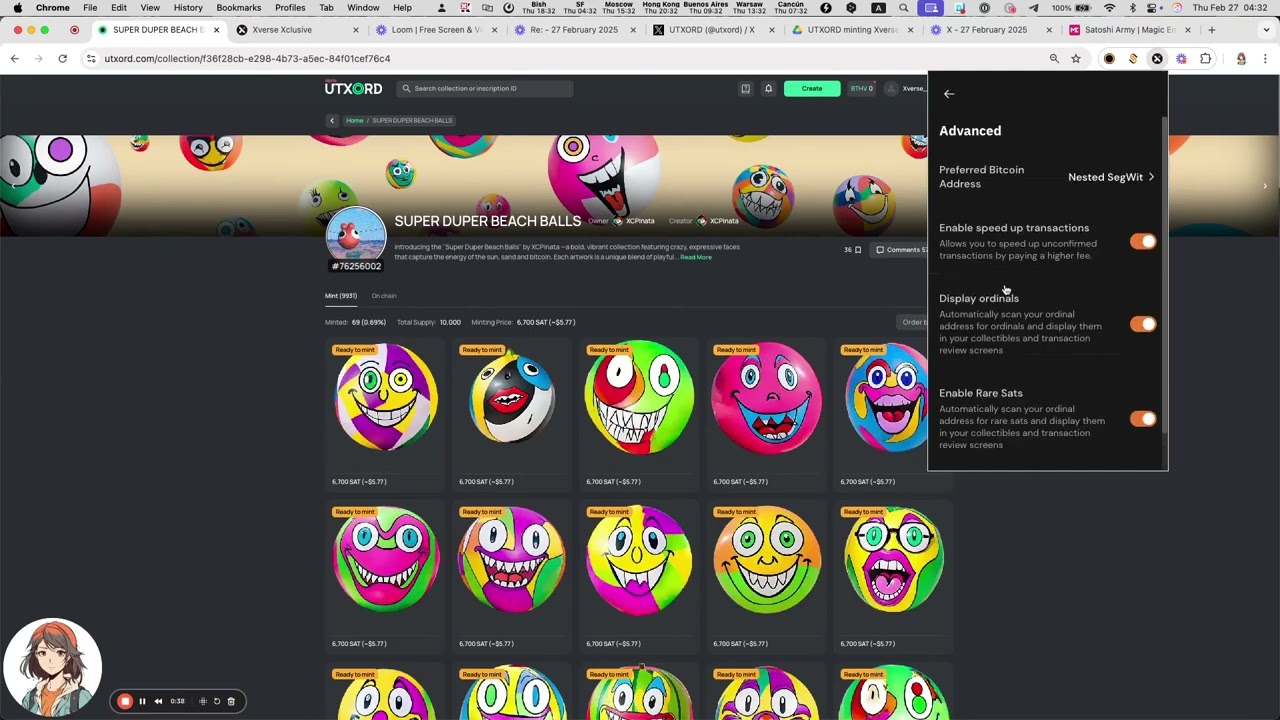Click the green Create button
Viewport: 1280px width, 720px height.
[x=812, y=88]
